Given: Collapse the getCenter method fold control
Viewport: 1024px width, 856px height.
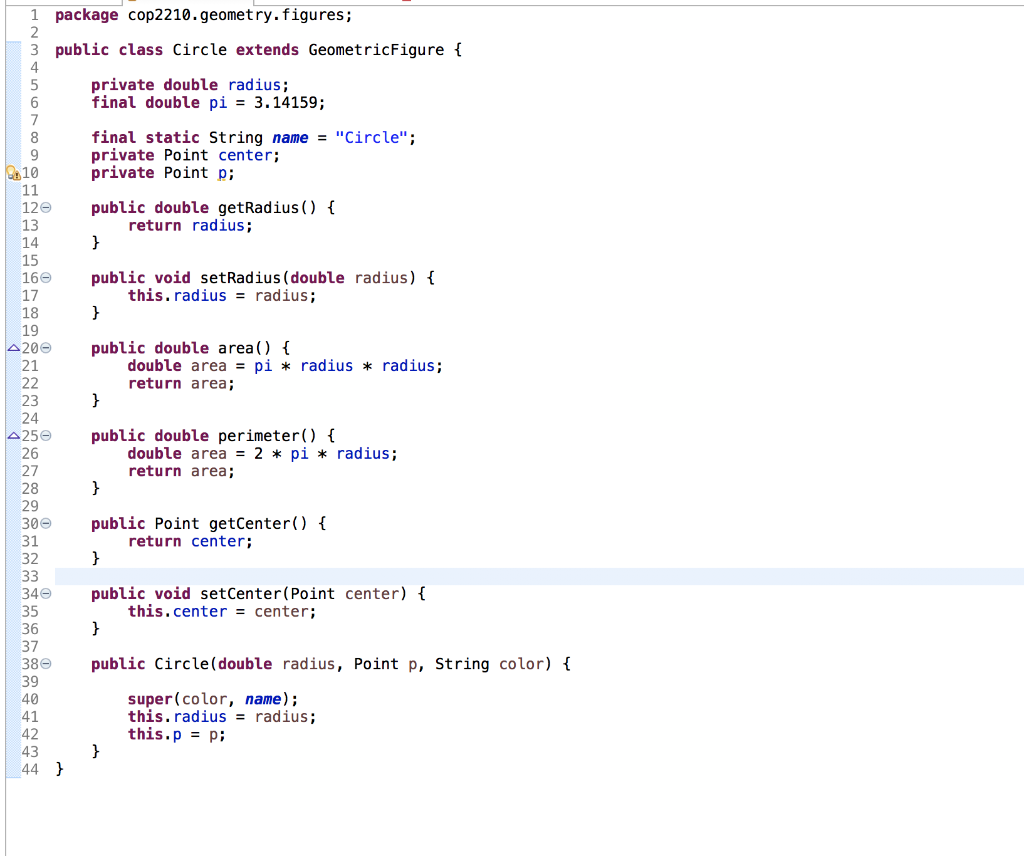Looking at the screenshot, I should click(46, 523).
